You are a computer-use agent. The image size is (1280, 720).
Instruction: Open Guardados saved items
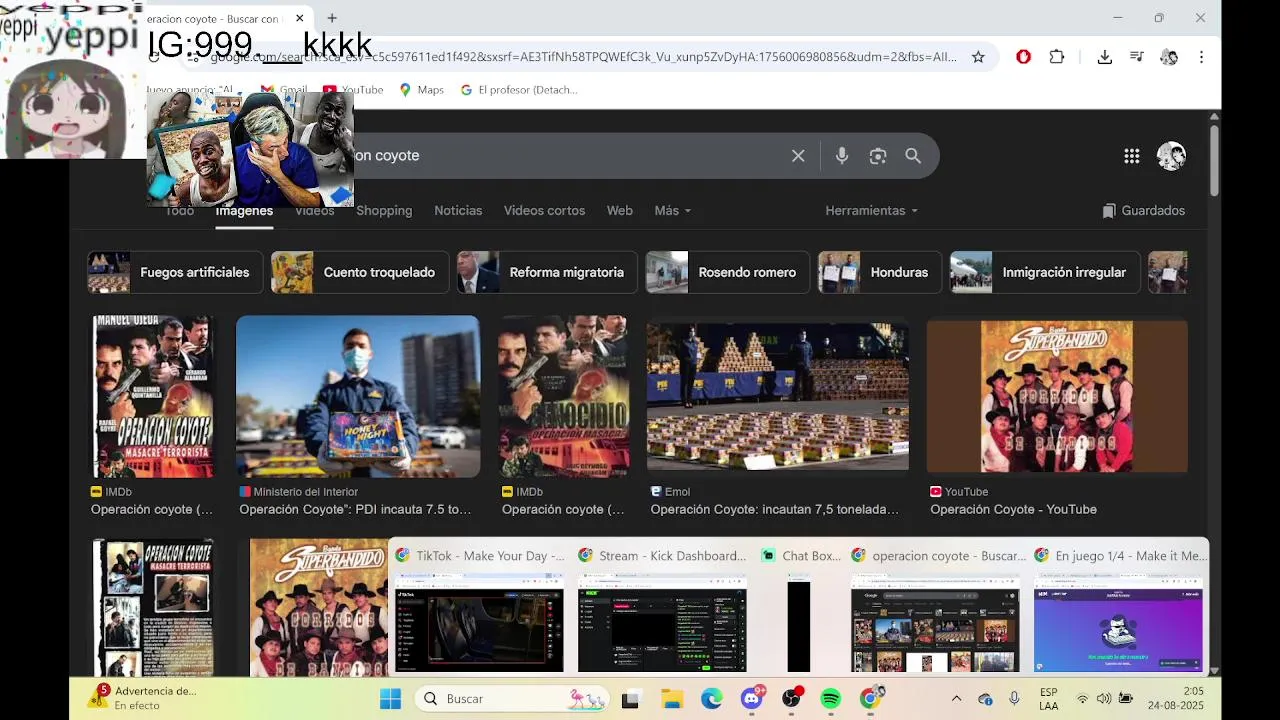(x=1143, y=211)
